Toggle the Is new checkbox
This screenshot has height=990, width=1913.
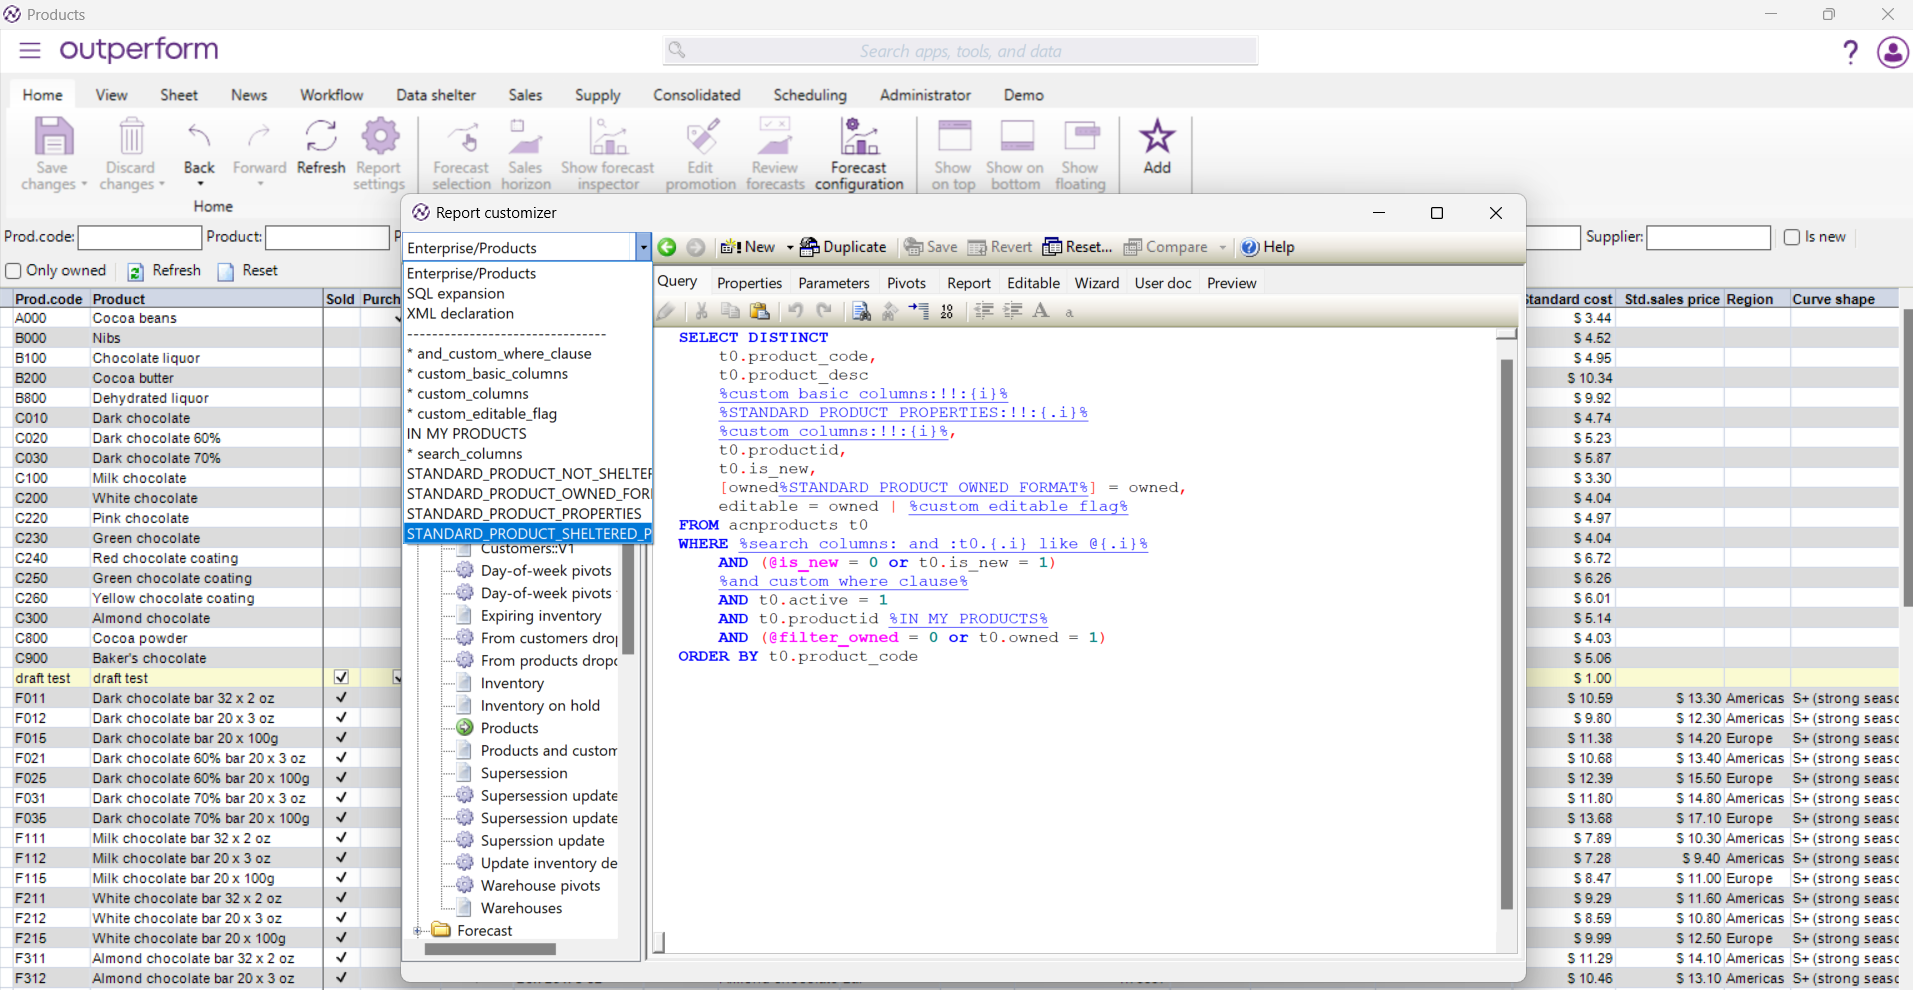(1792, 237)
